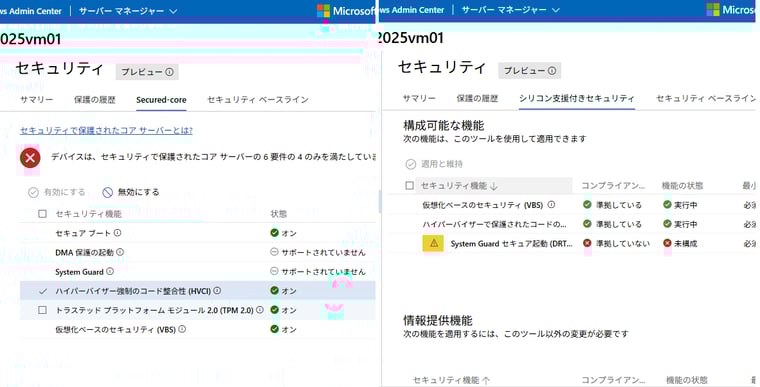Click 実行中 icon for ハイパーバイザーで保護されたコード row
Screen dimensions: 760x387
pyautogui.click(x=667, y=224)
